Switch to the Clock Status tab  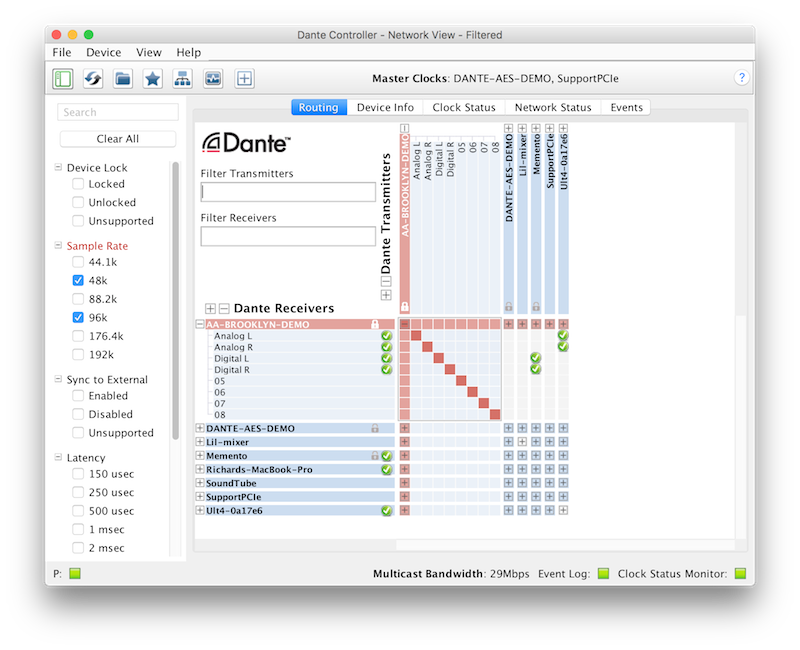click(464, 107)
